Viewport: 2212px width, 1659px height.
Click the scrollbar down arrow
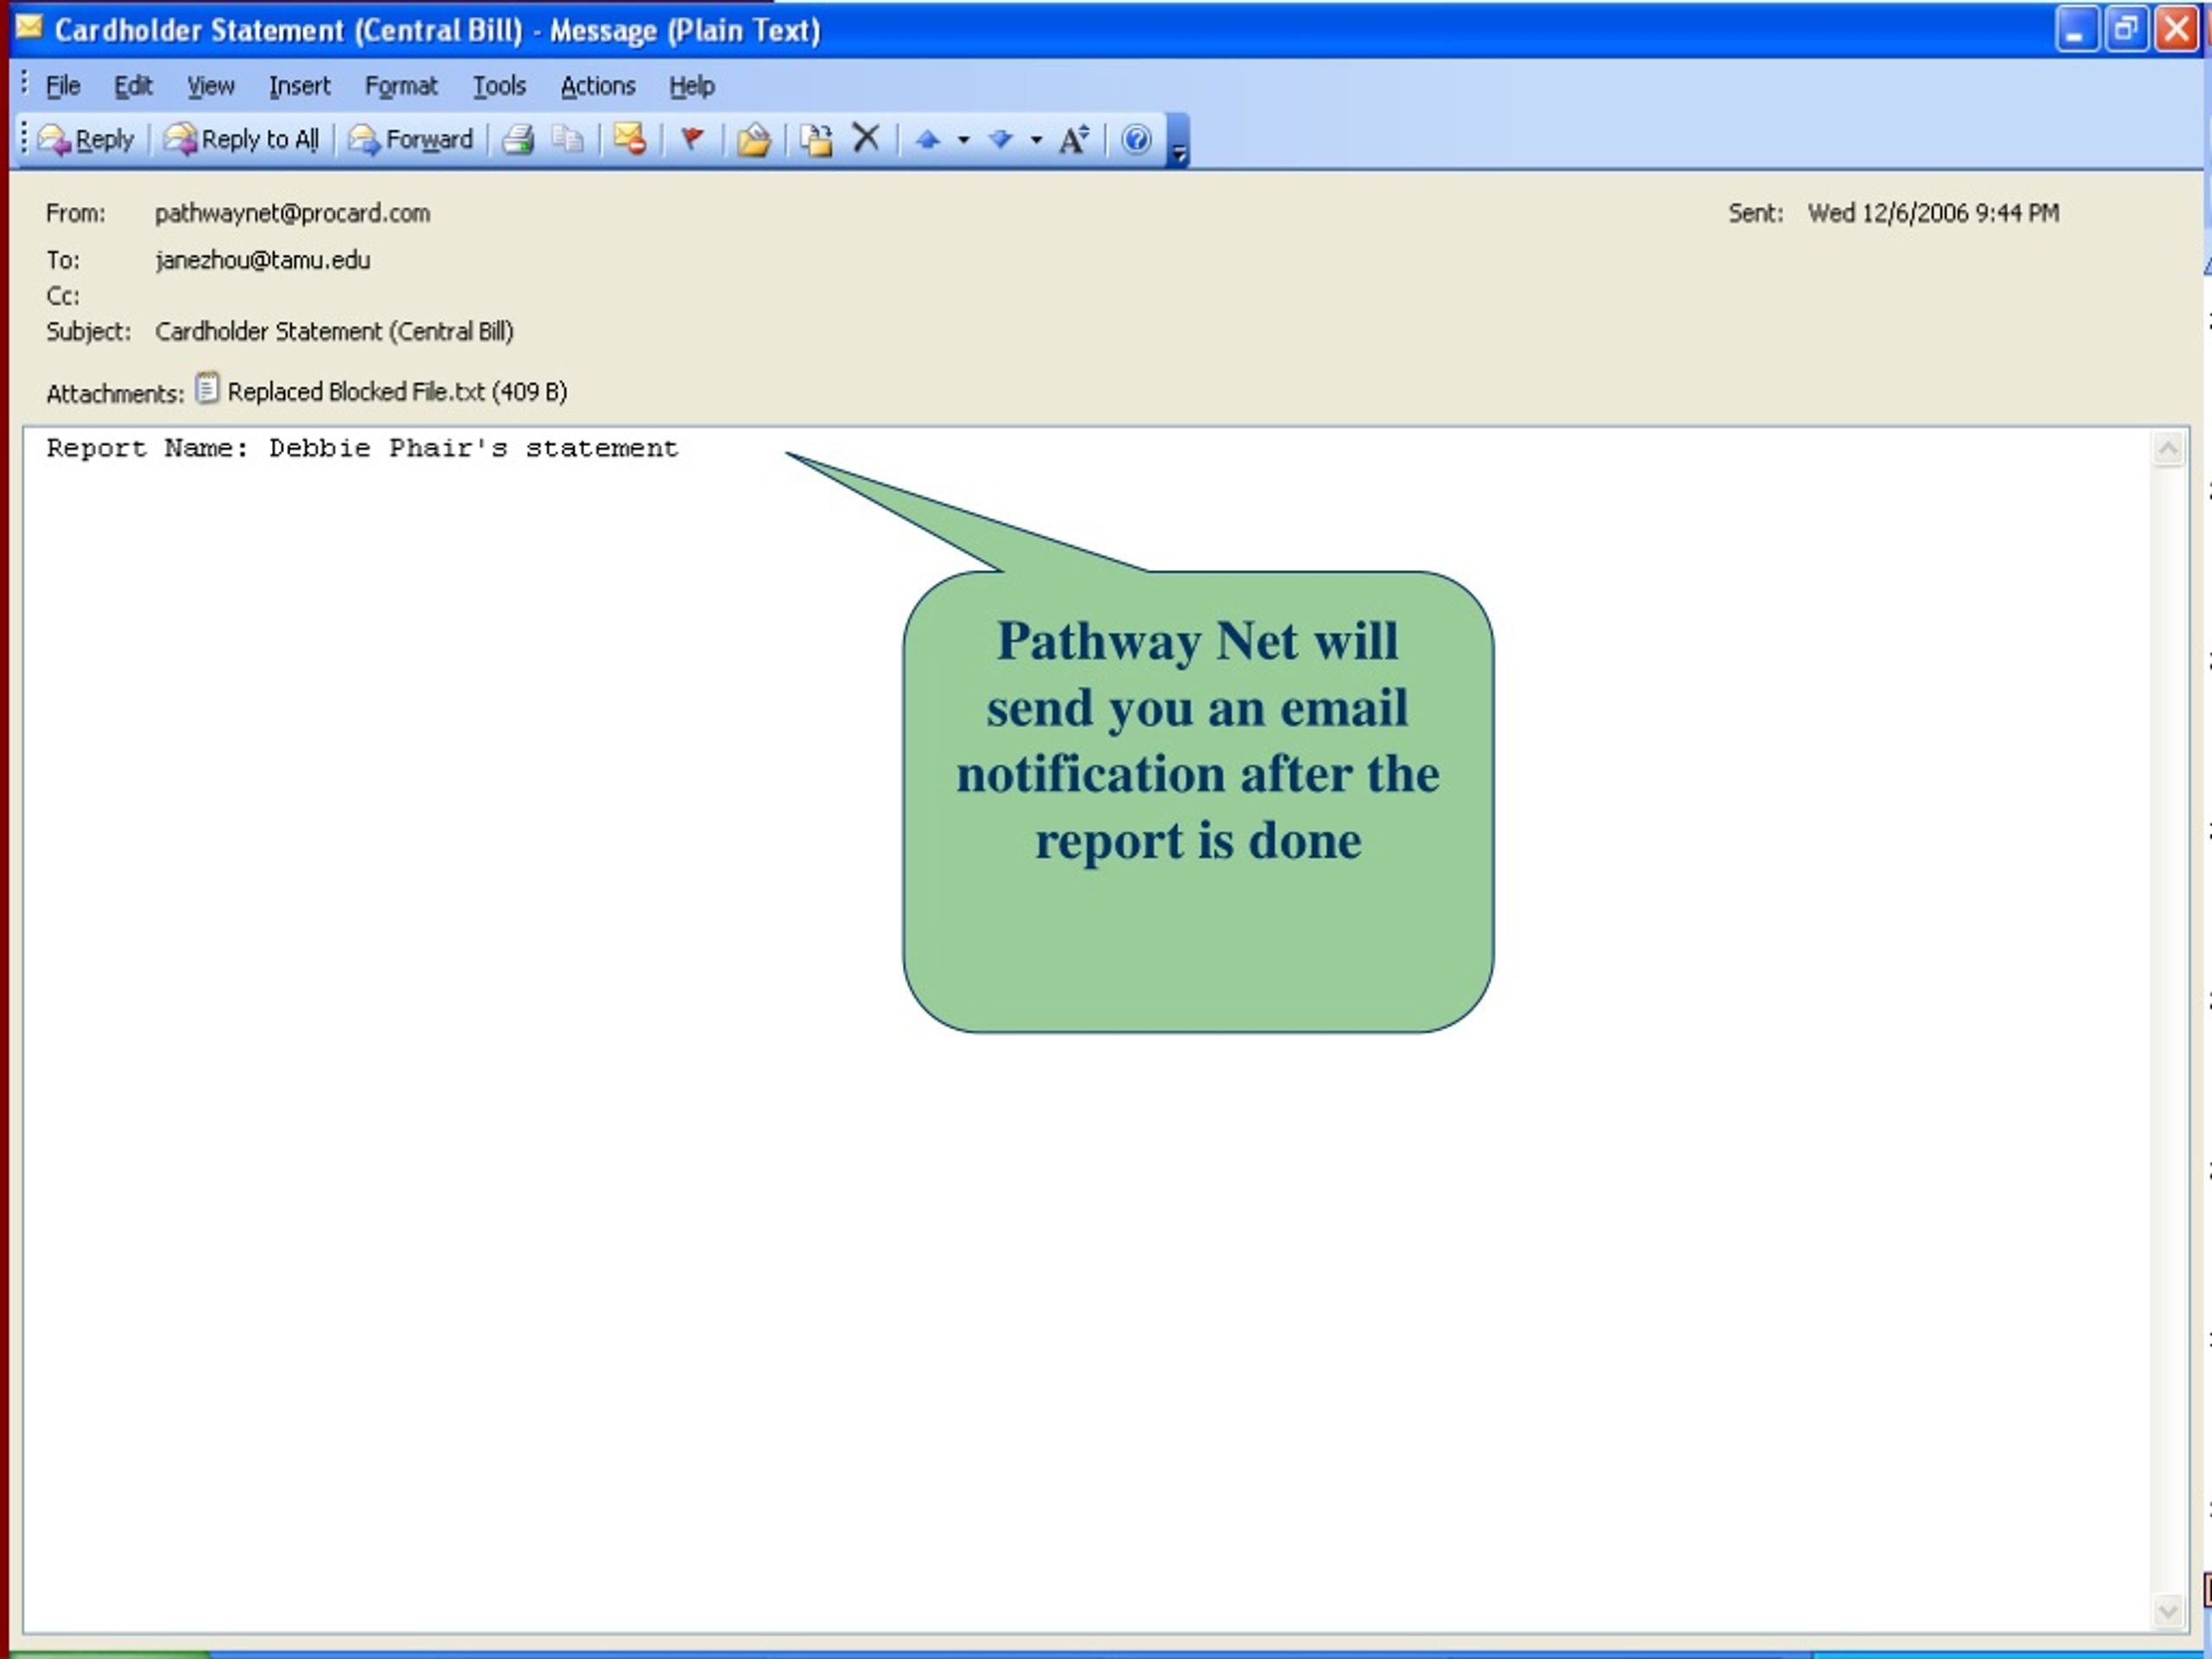click(x=2168, y=1611)
